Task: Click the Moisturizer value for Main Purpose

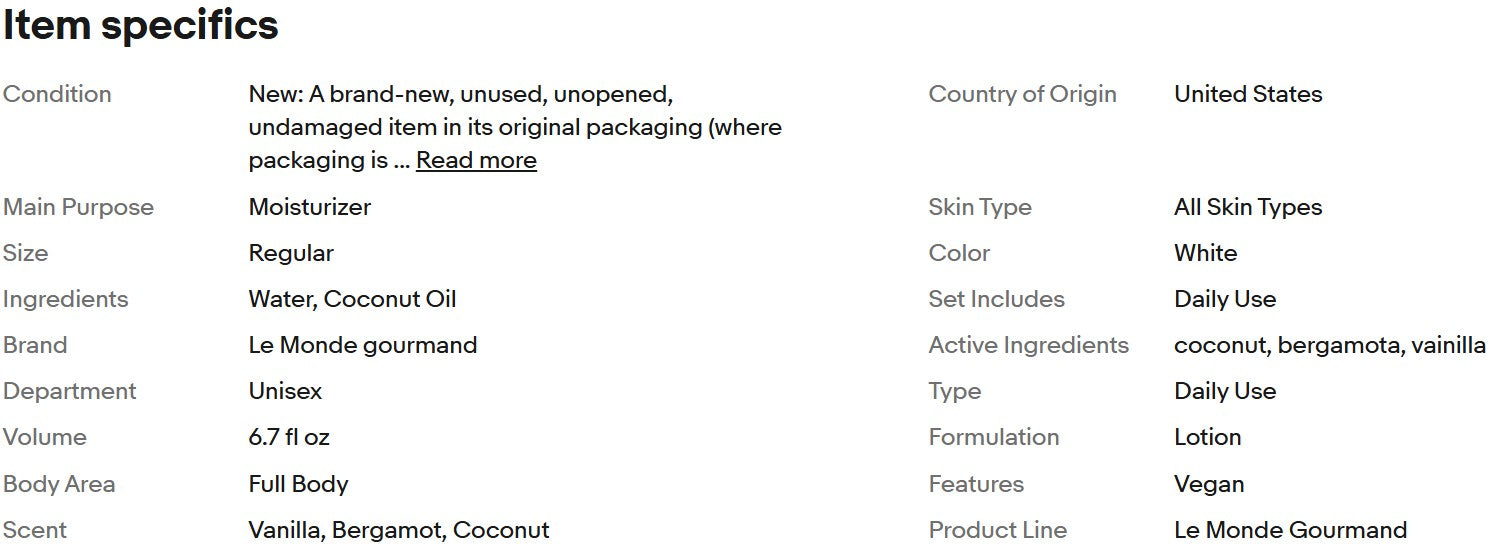Action: (310, 207)
